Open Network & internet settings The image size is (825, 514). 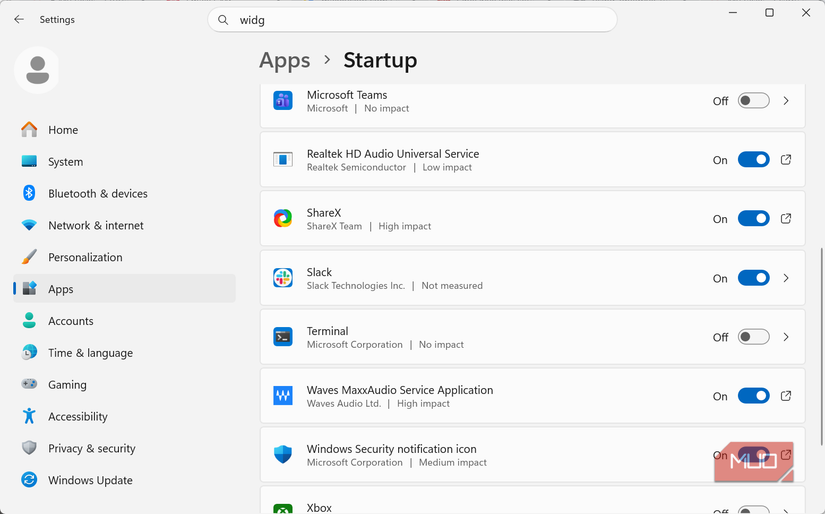(125, 225)
